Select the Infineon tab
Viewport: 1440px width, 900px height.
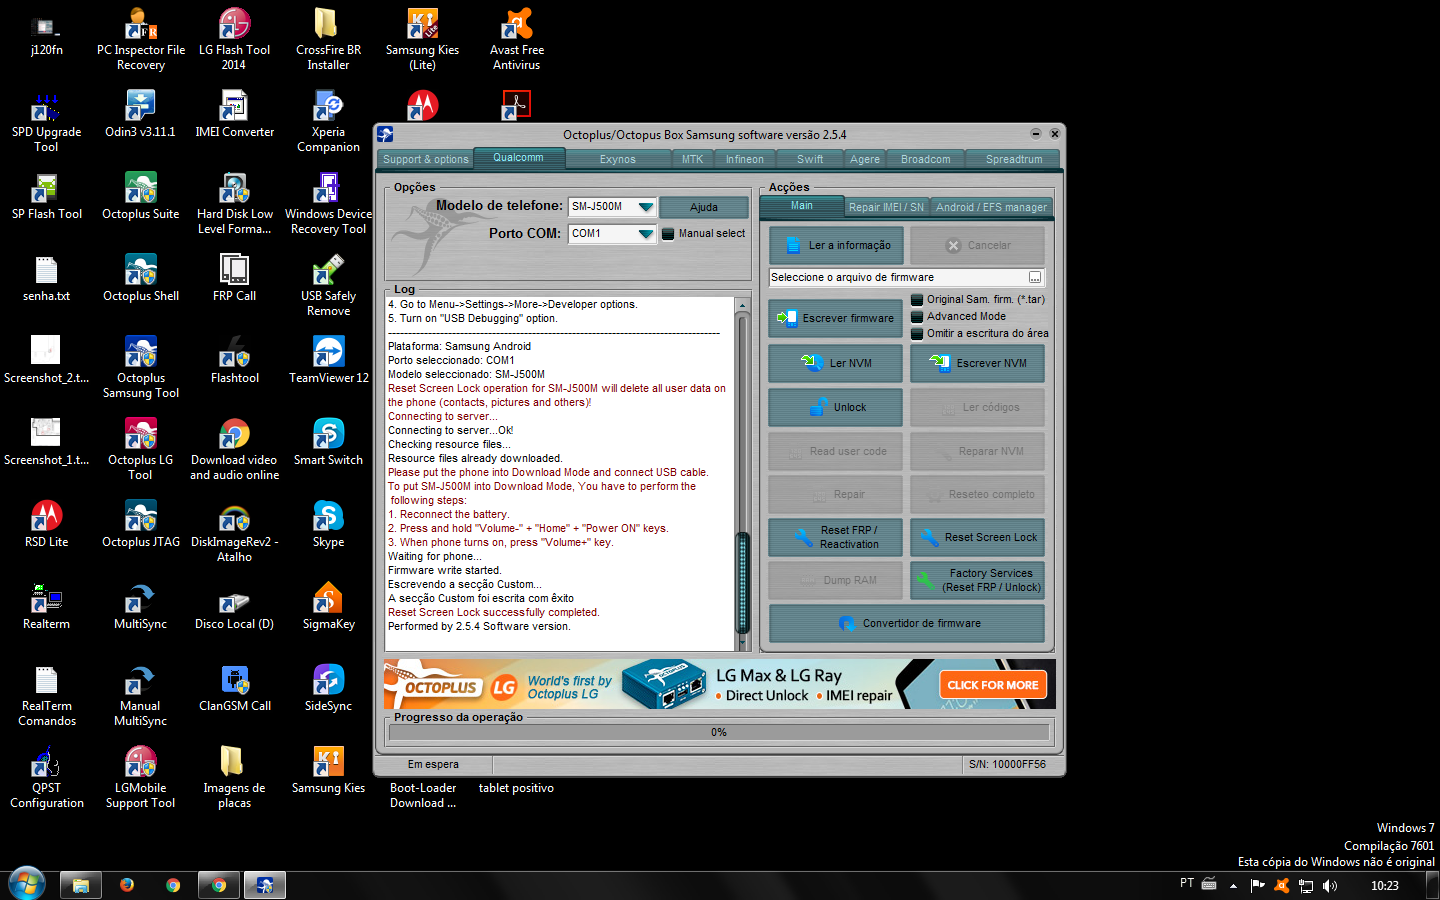(x=745, y=159)
